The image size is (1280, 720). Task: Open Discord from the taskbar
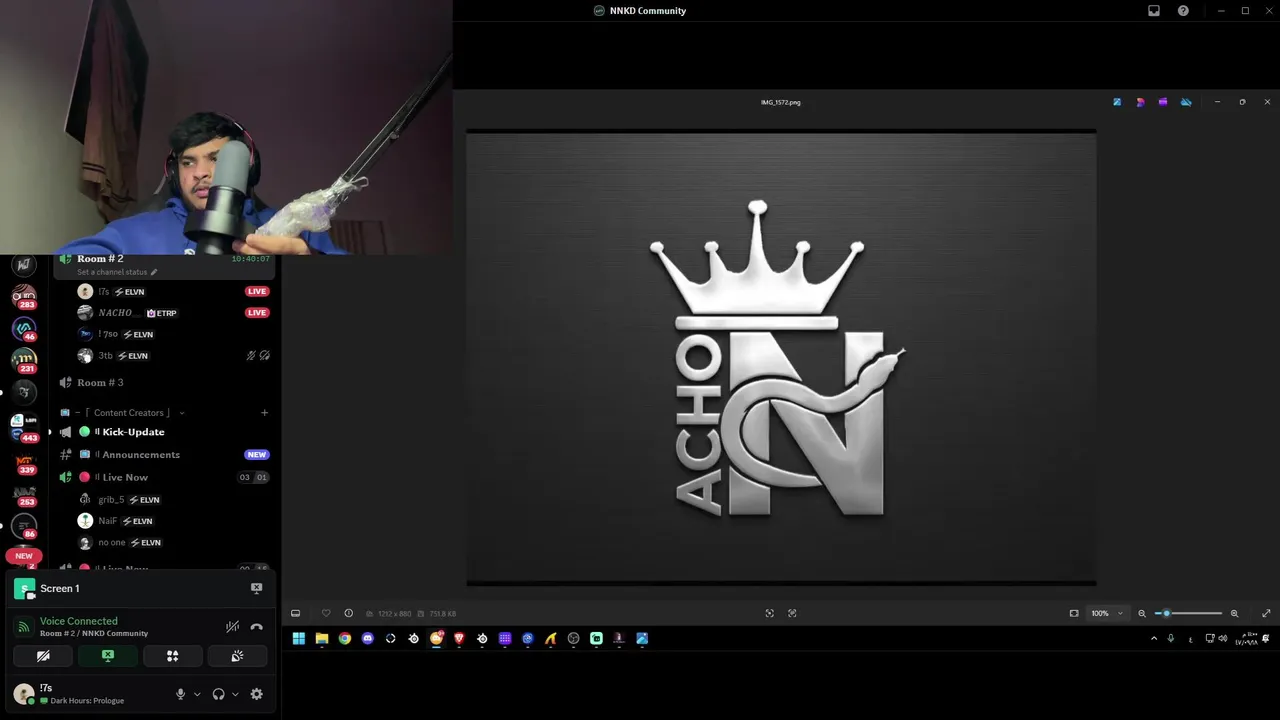click(368, 639)
